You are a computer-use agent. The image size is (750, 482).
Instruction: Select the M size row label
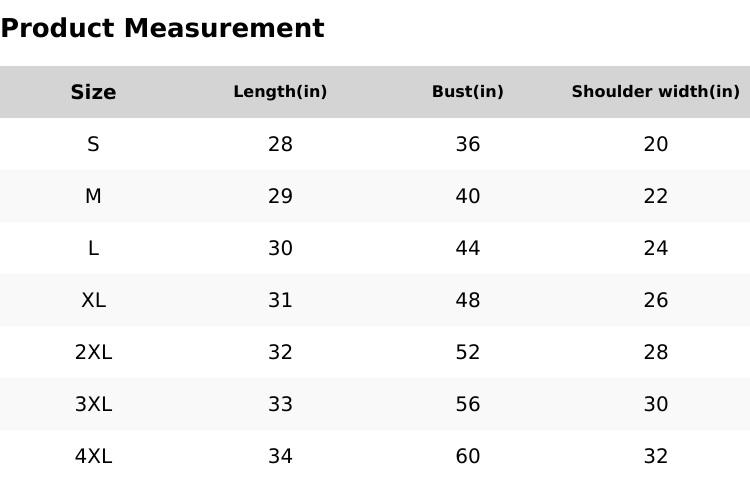click(x=93, y=196)
